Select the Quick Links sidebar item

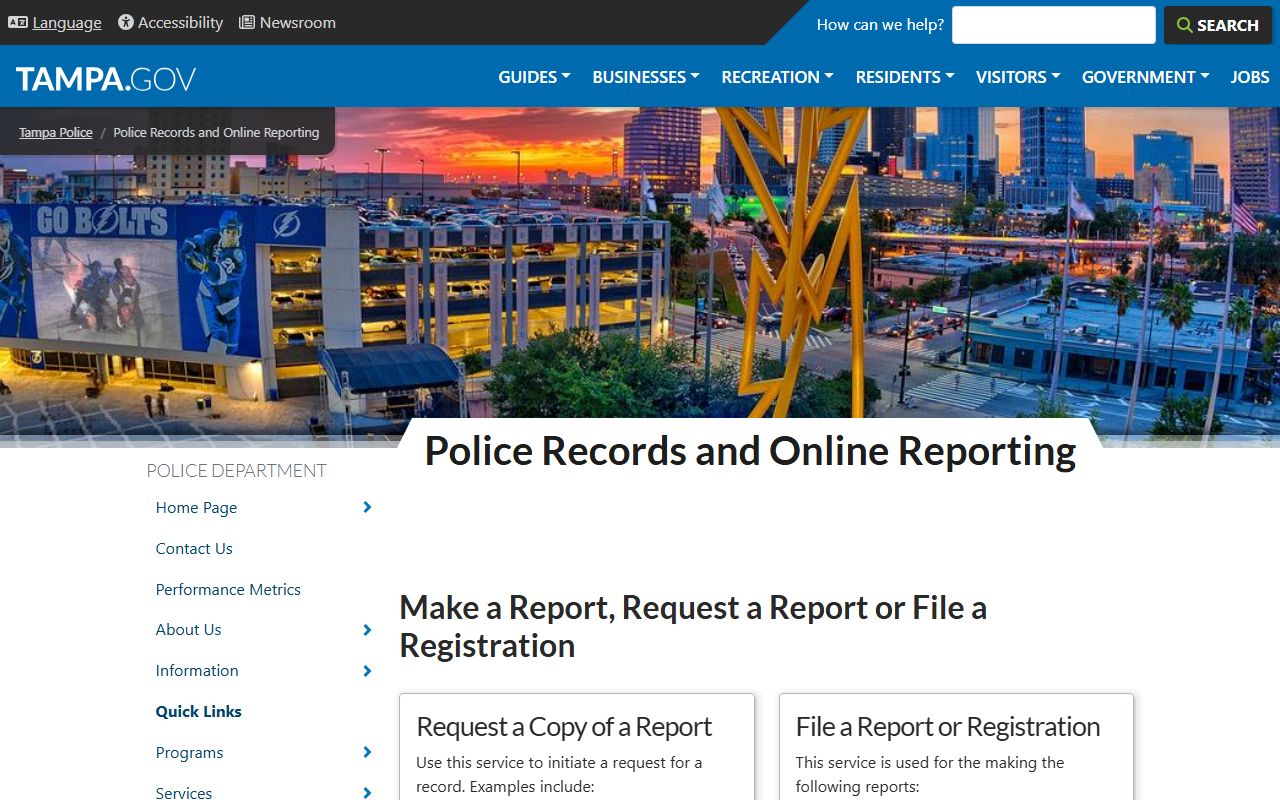coord(198,712)
